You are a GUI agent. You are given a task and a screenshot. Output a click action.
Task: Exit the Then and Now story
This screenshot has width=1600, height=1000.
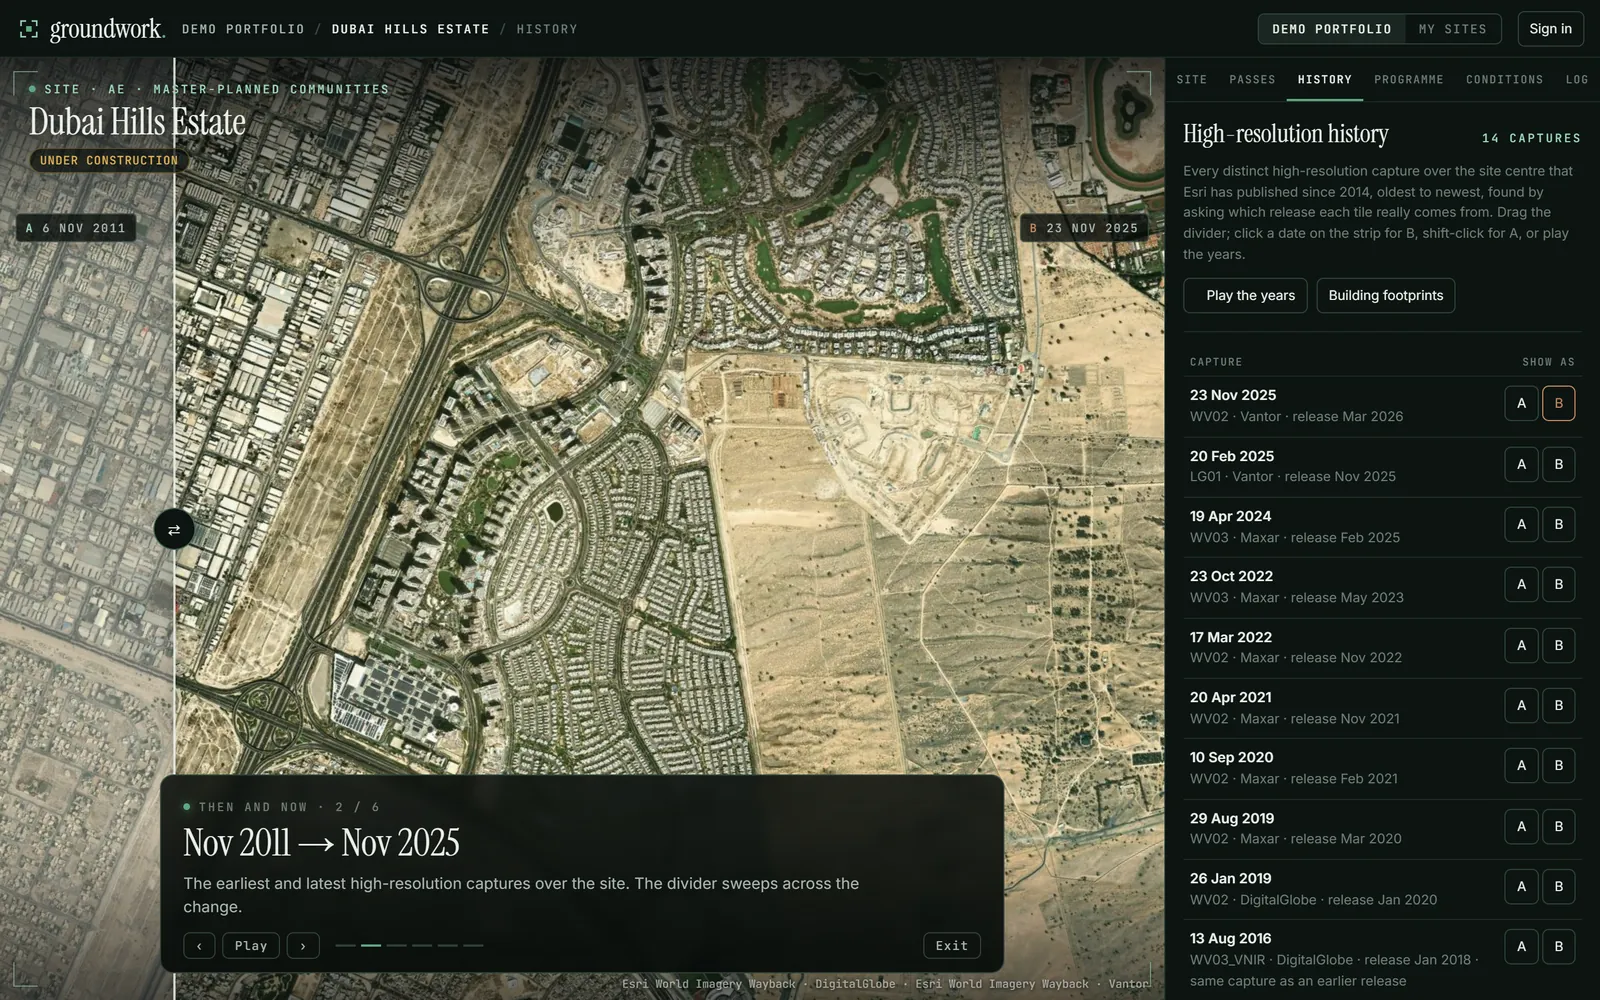pyautogui.click(x=951, y=945)
